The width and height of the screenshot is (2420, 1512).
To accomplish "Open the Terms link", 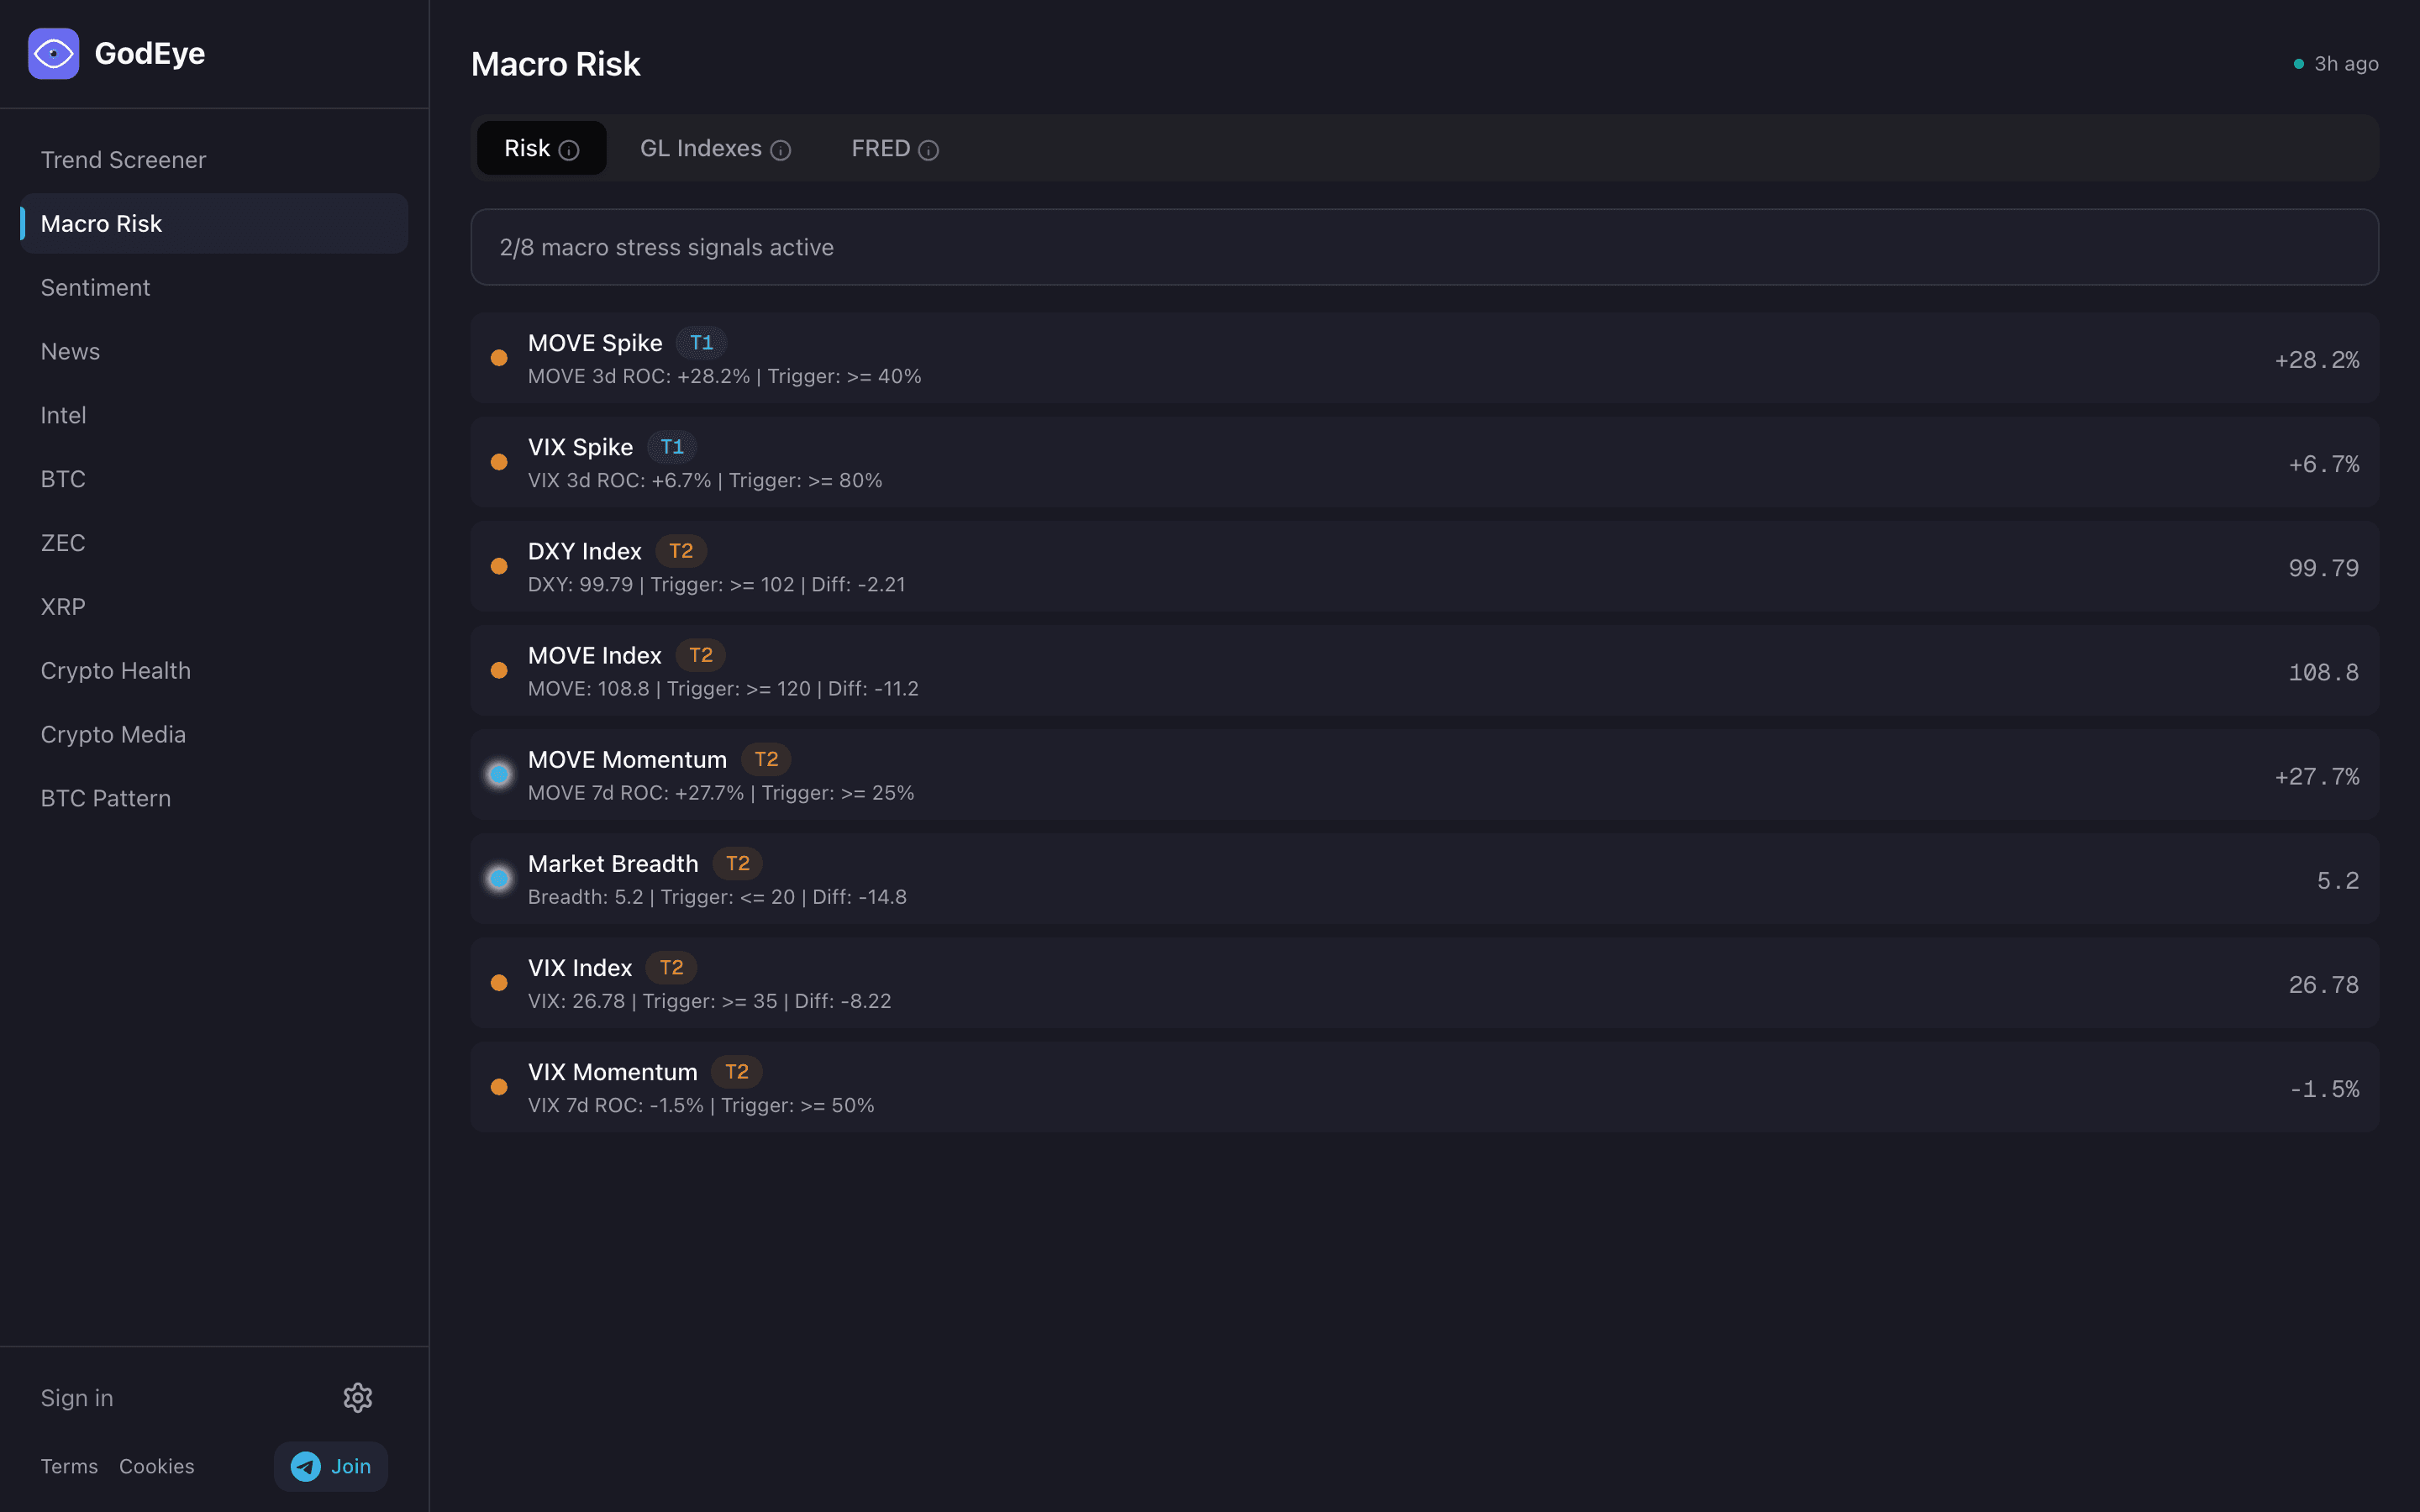I will point(69,1466).
